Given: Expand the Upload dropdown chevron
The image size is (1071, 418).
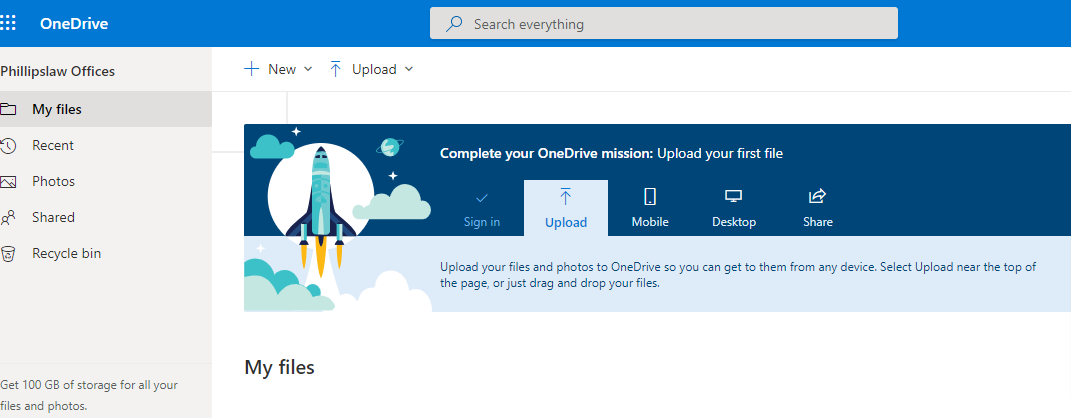Looking at the screenshot, I should pos(408,69).
